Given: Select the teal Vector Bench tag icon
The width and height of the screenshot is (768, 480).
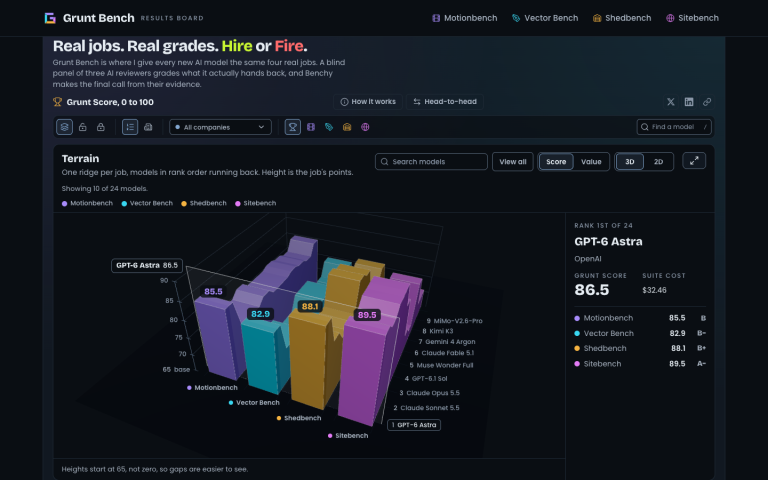Looking at the screenshot, I should 329,127.
